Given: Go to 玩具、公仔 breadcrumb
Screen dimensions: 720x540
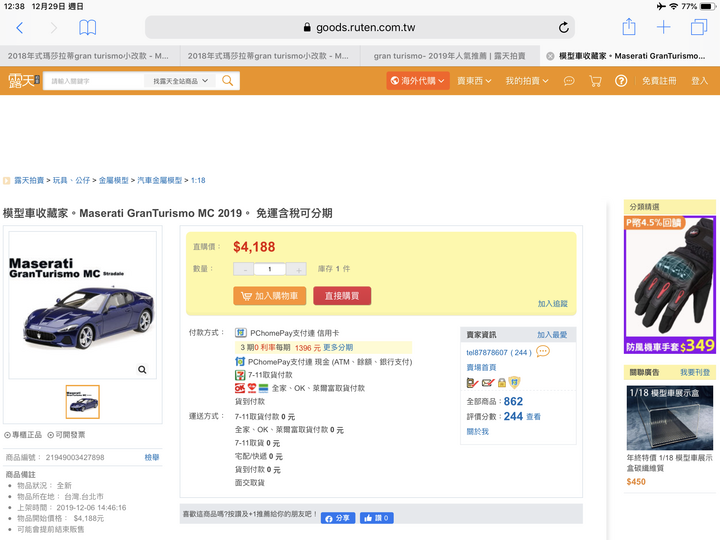Looking at the screenshot, I should point(71,180).
